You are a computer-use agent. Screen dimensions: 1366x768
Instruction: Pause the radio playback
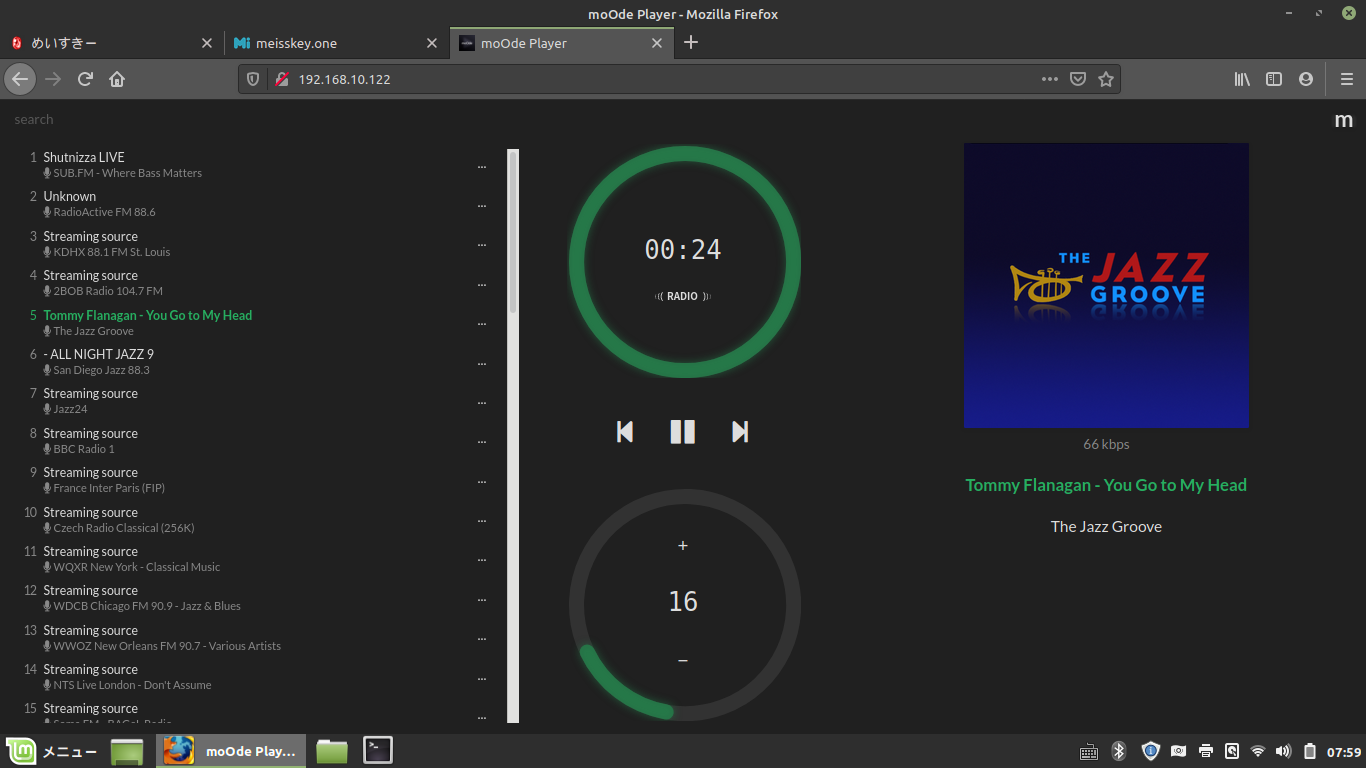(682, 431)
